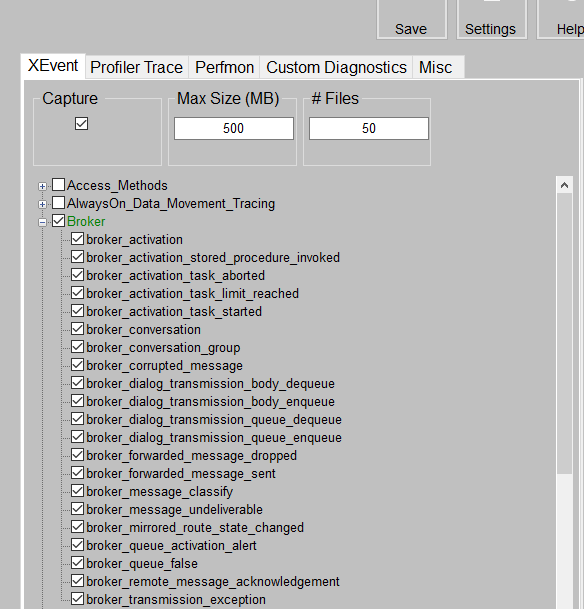Viewport: 584px width, 609px height.
Task: Uncheck the broker_queue_false checkbox
Action: pyautogui.click(x=78, y=562)
